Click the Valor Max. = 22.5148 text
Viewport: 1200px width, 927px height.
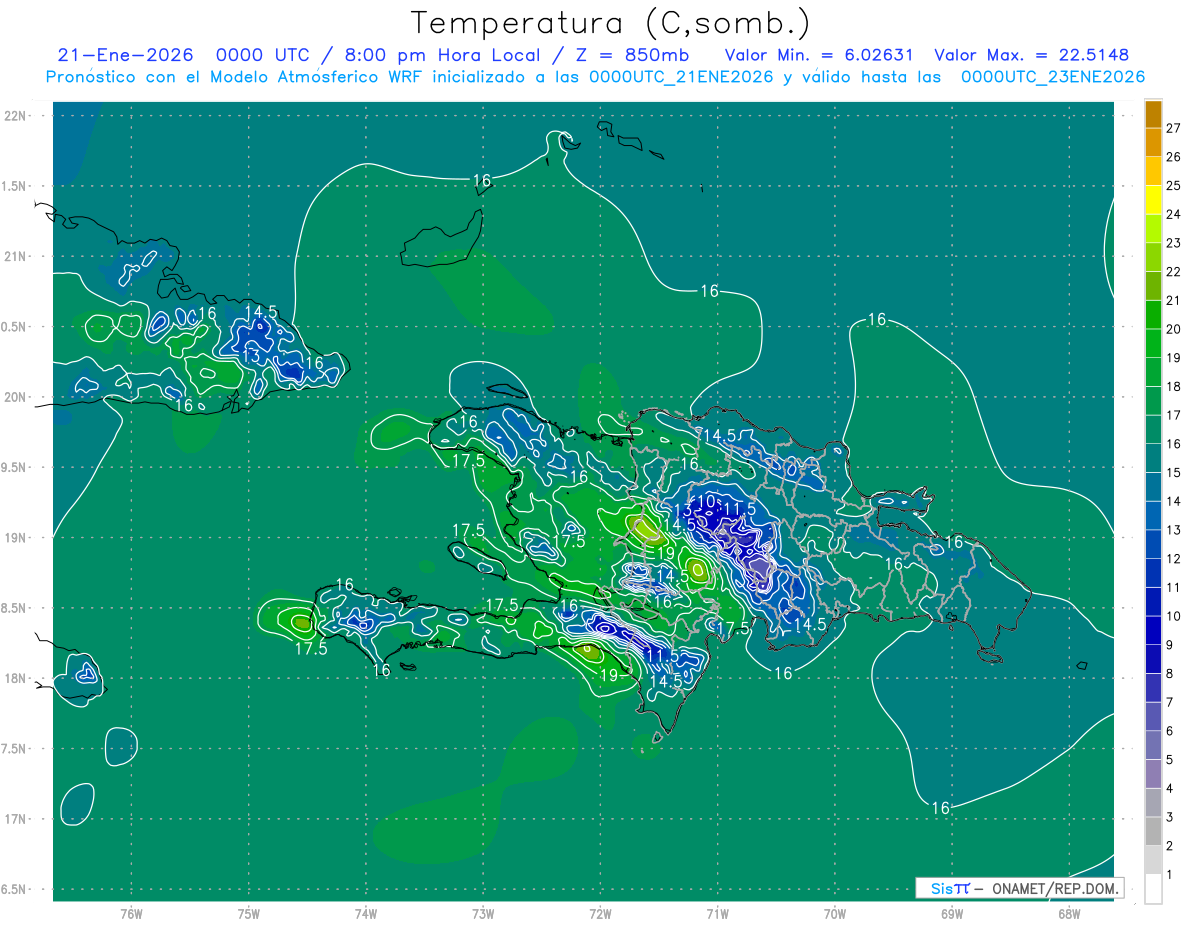[x=1031, y=55]
